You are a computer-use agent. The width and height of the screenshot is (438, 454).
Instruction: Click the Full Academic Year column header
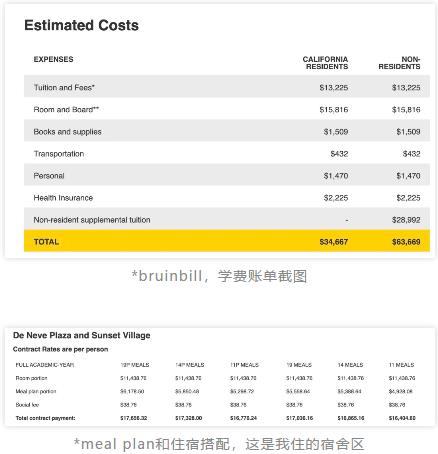pos(45,365)
